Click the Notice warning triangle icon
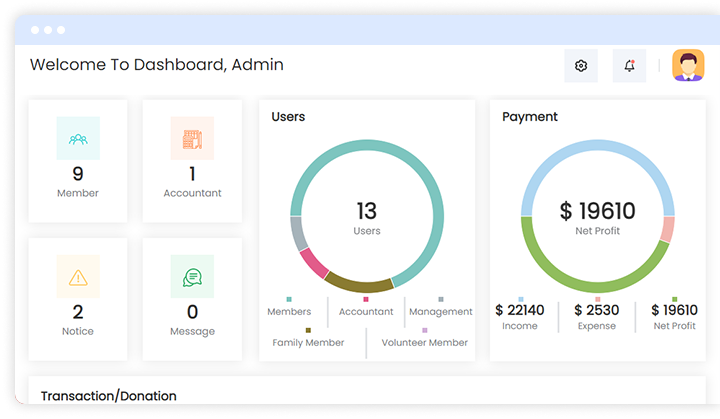 tap(78, 277)
